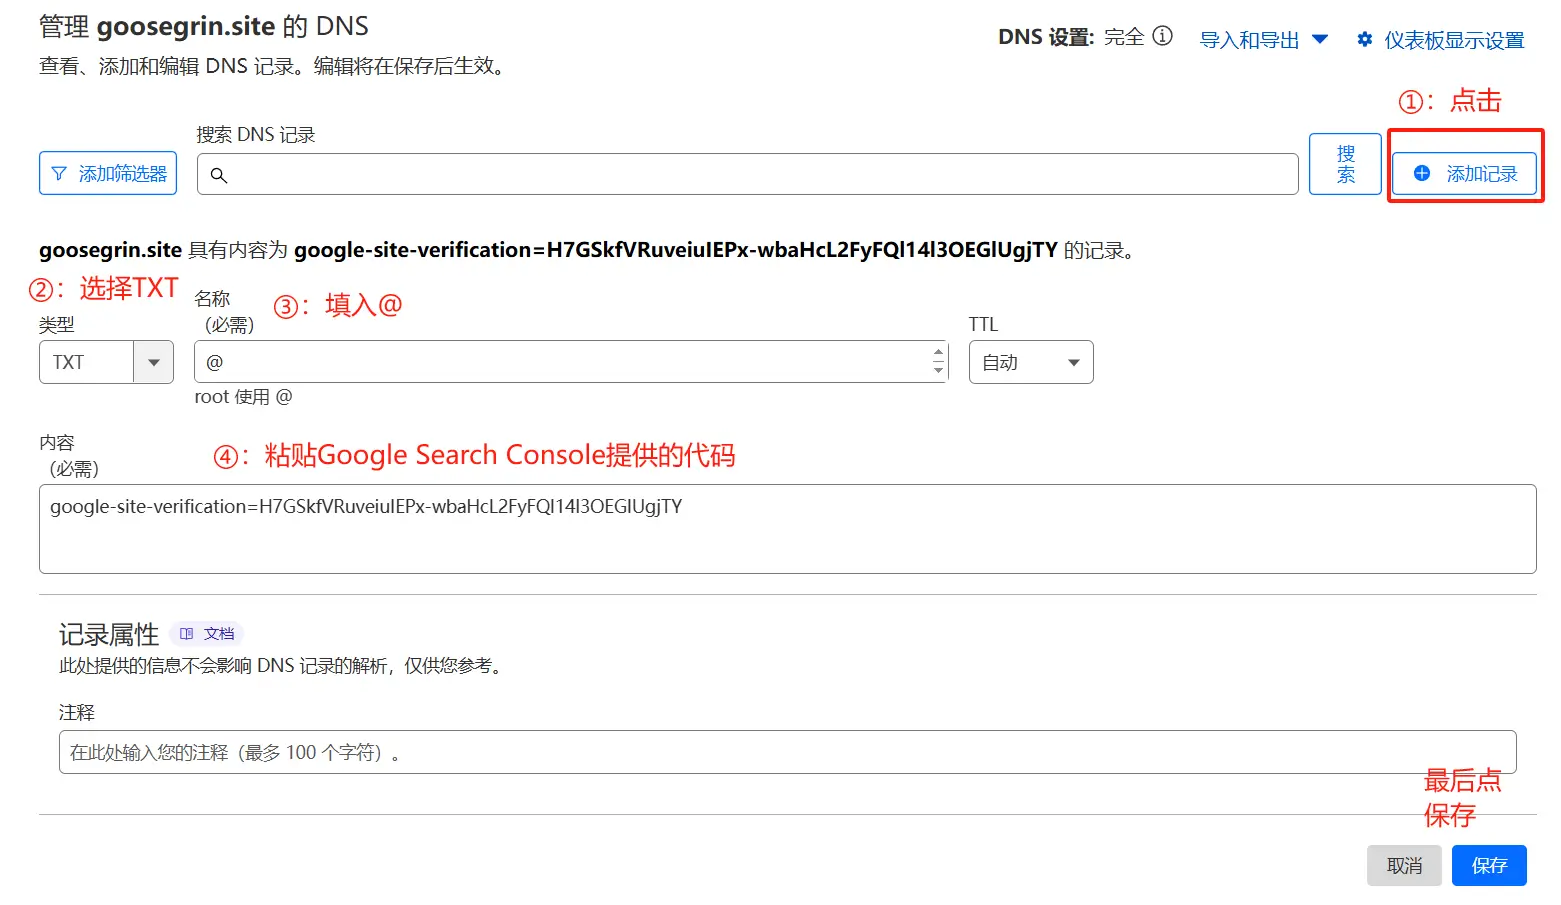Open the 文档 link next to 记录属性
Viewport: 1561px width, 905px height.
pyautogui.click(x=218, y=634)
